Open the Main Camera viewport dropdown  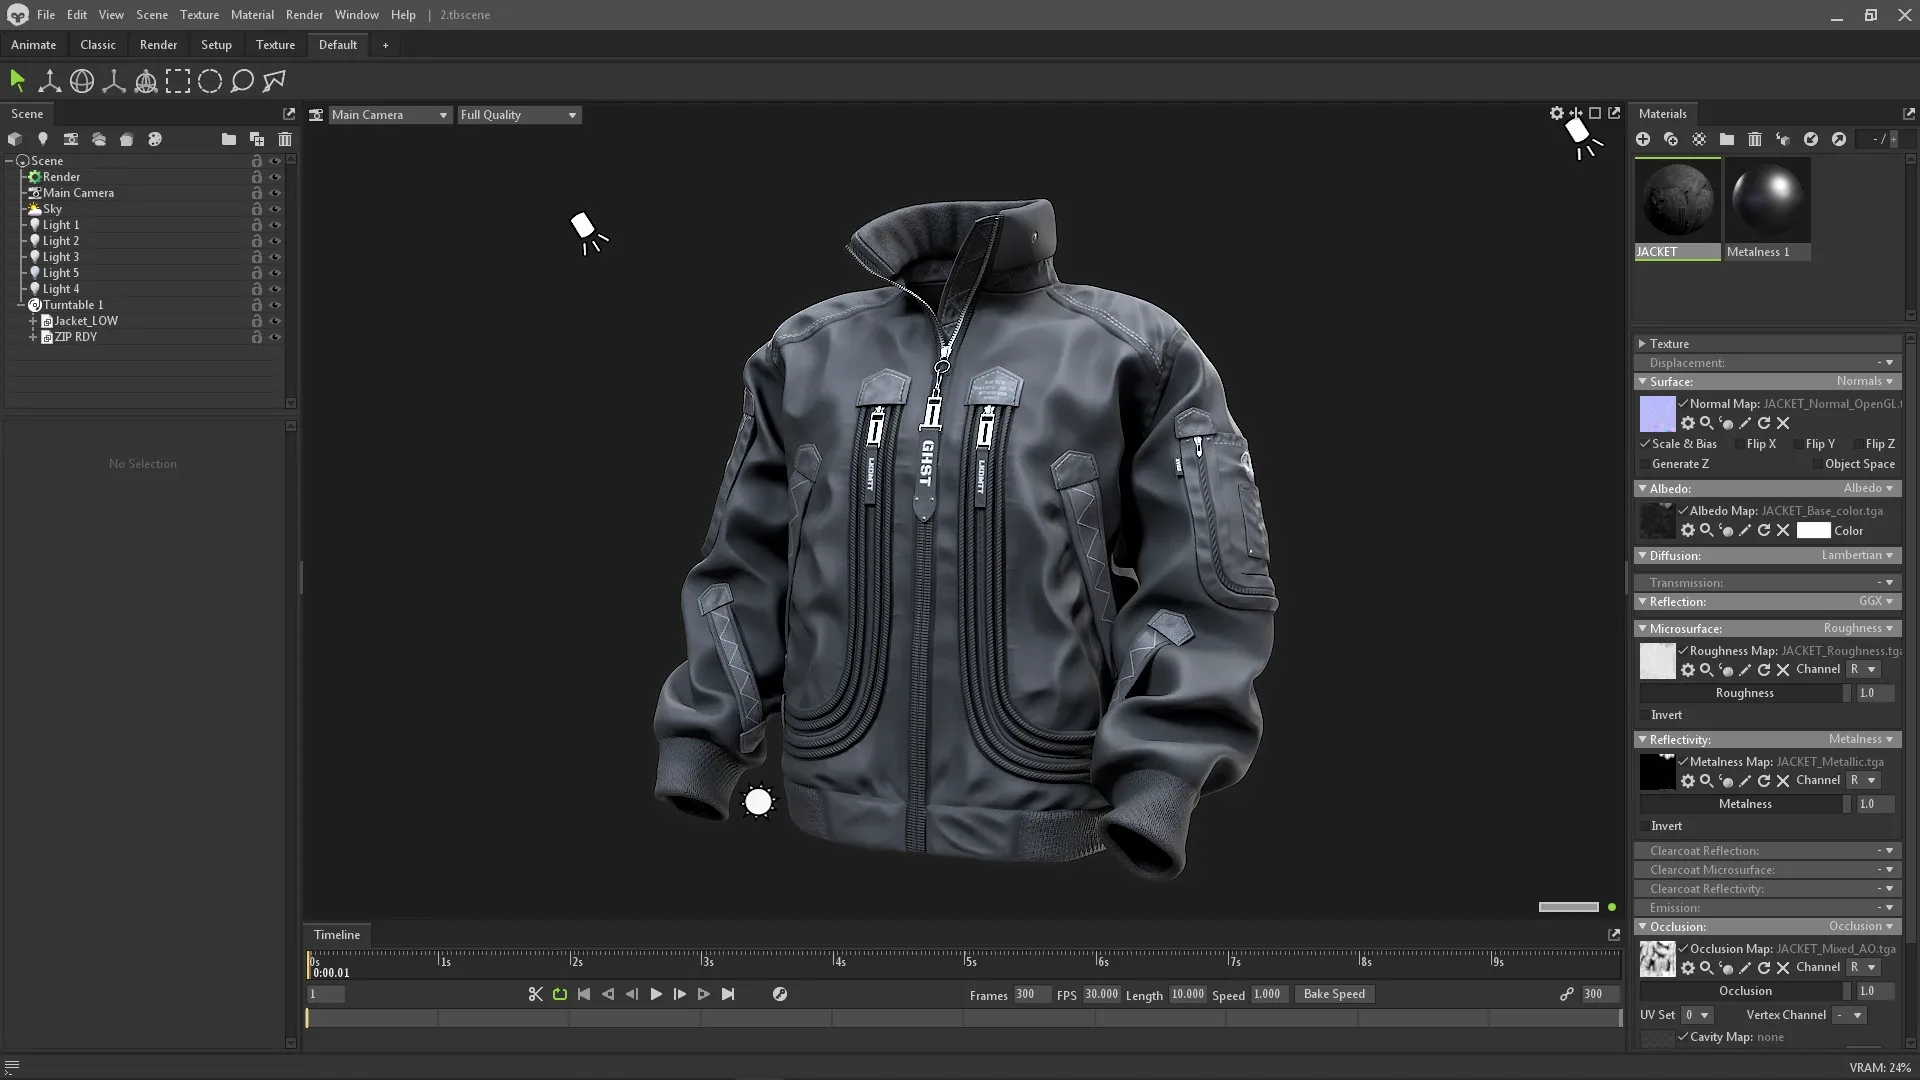389,114
